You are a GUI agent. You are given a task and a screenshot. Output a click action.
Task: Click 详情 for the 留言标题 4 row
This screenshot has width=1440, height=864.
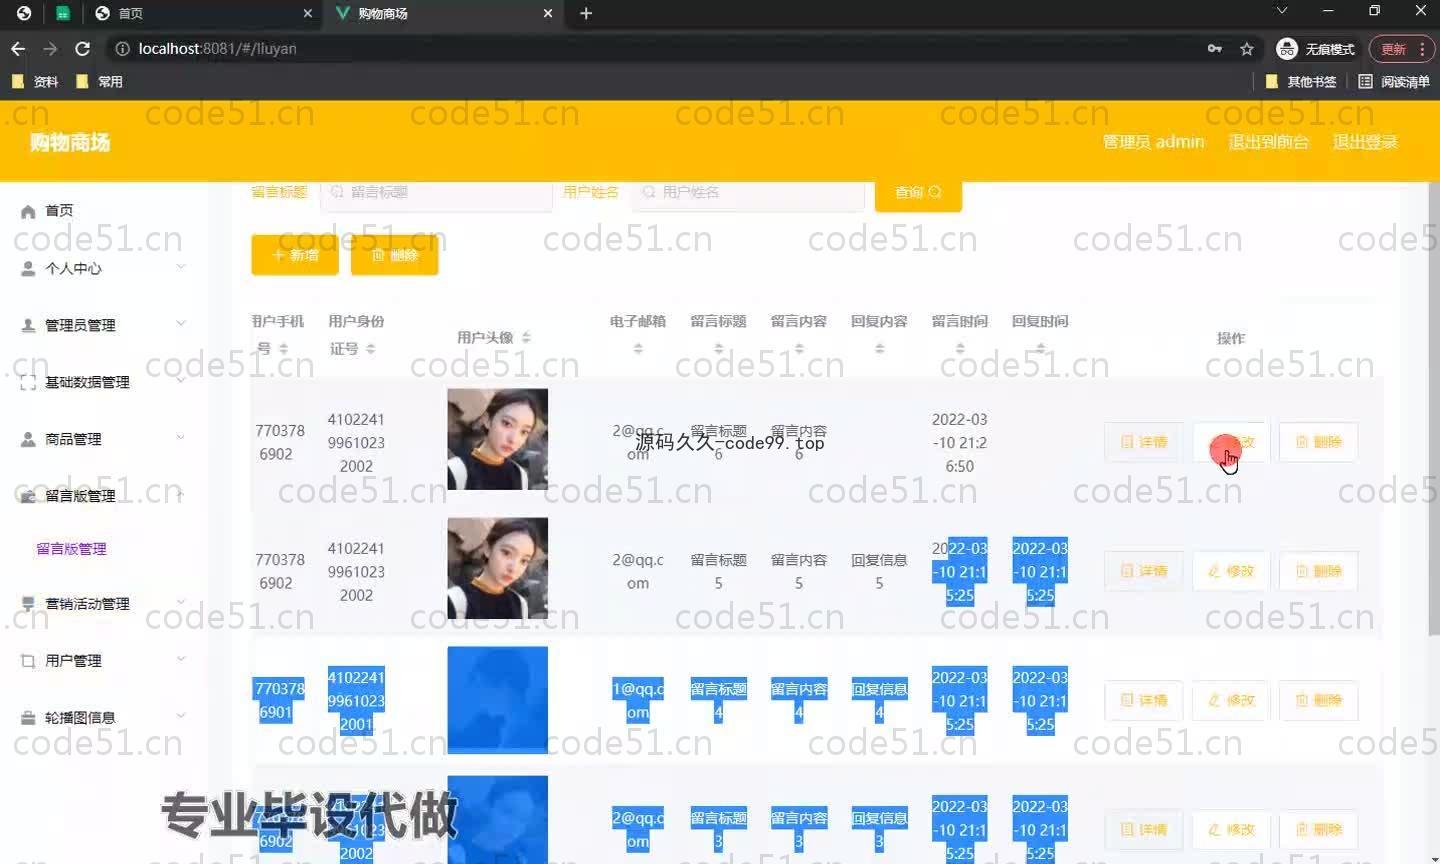click(x=1144, y=700)
